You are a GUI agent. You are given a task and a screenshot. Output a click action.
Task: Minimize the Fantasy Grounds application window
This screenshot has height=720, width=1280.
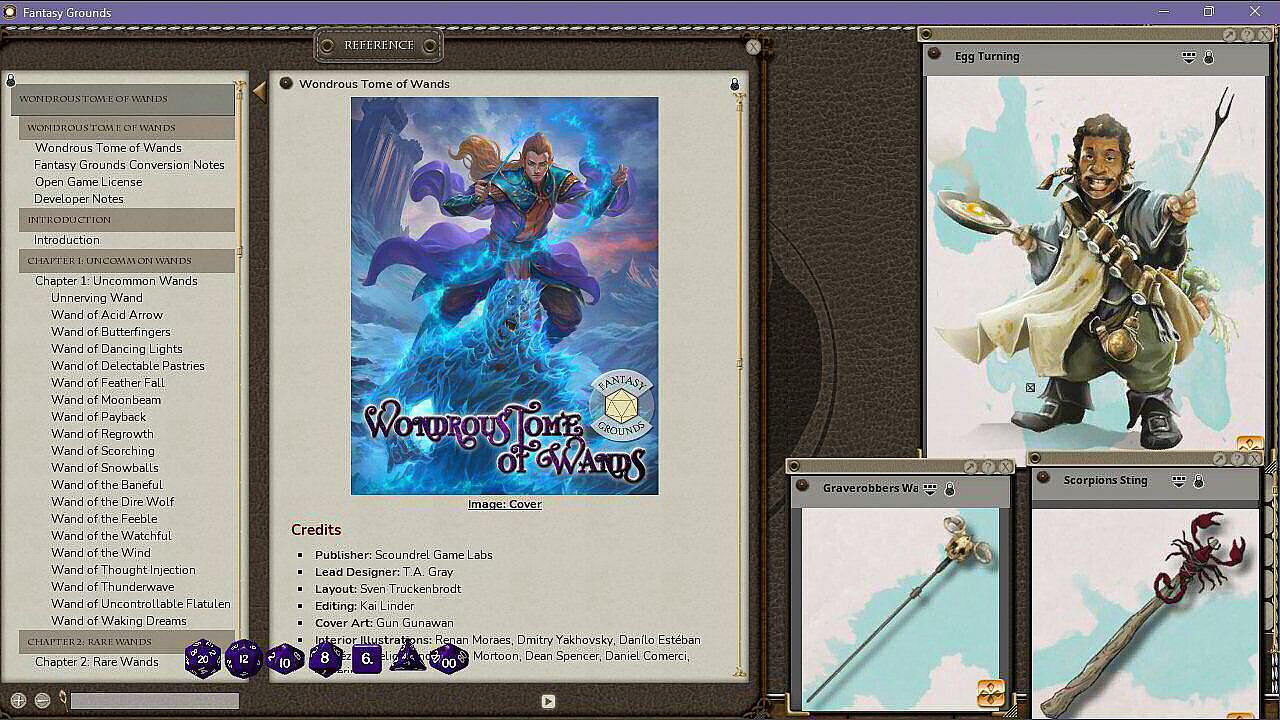coord(1163,12)
